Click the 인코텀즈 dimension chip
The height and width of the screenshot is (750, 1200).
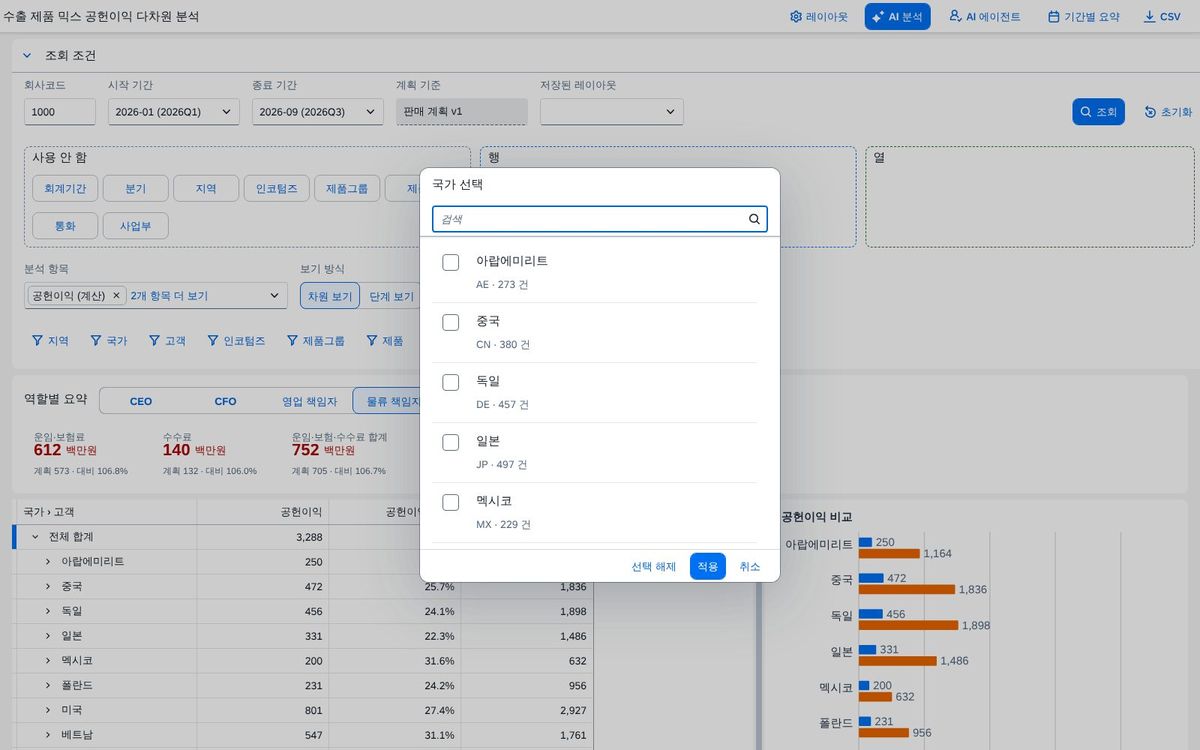point(276,188)
